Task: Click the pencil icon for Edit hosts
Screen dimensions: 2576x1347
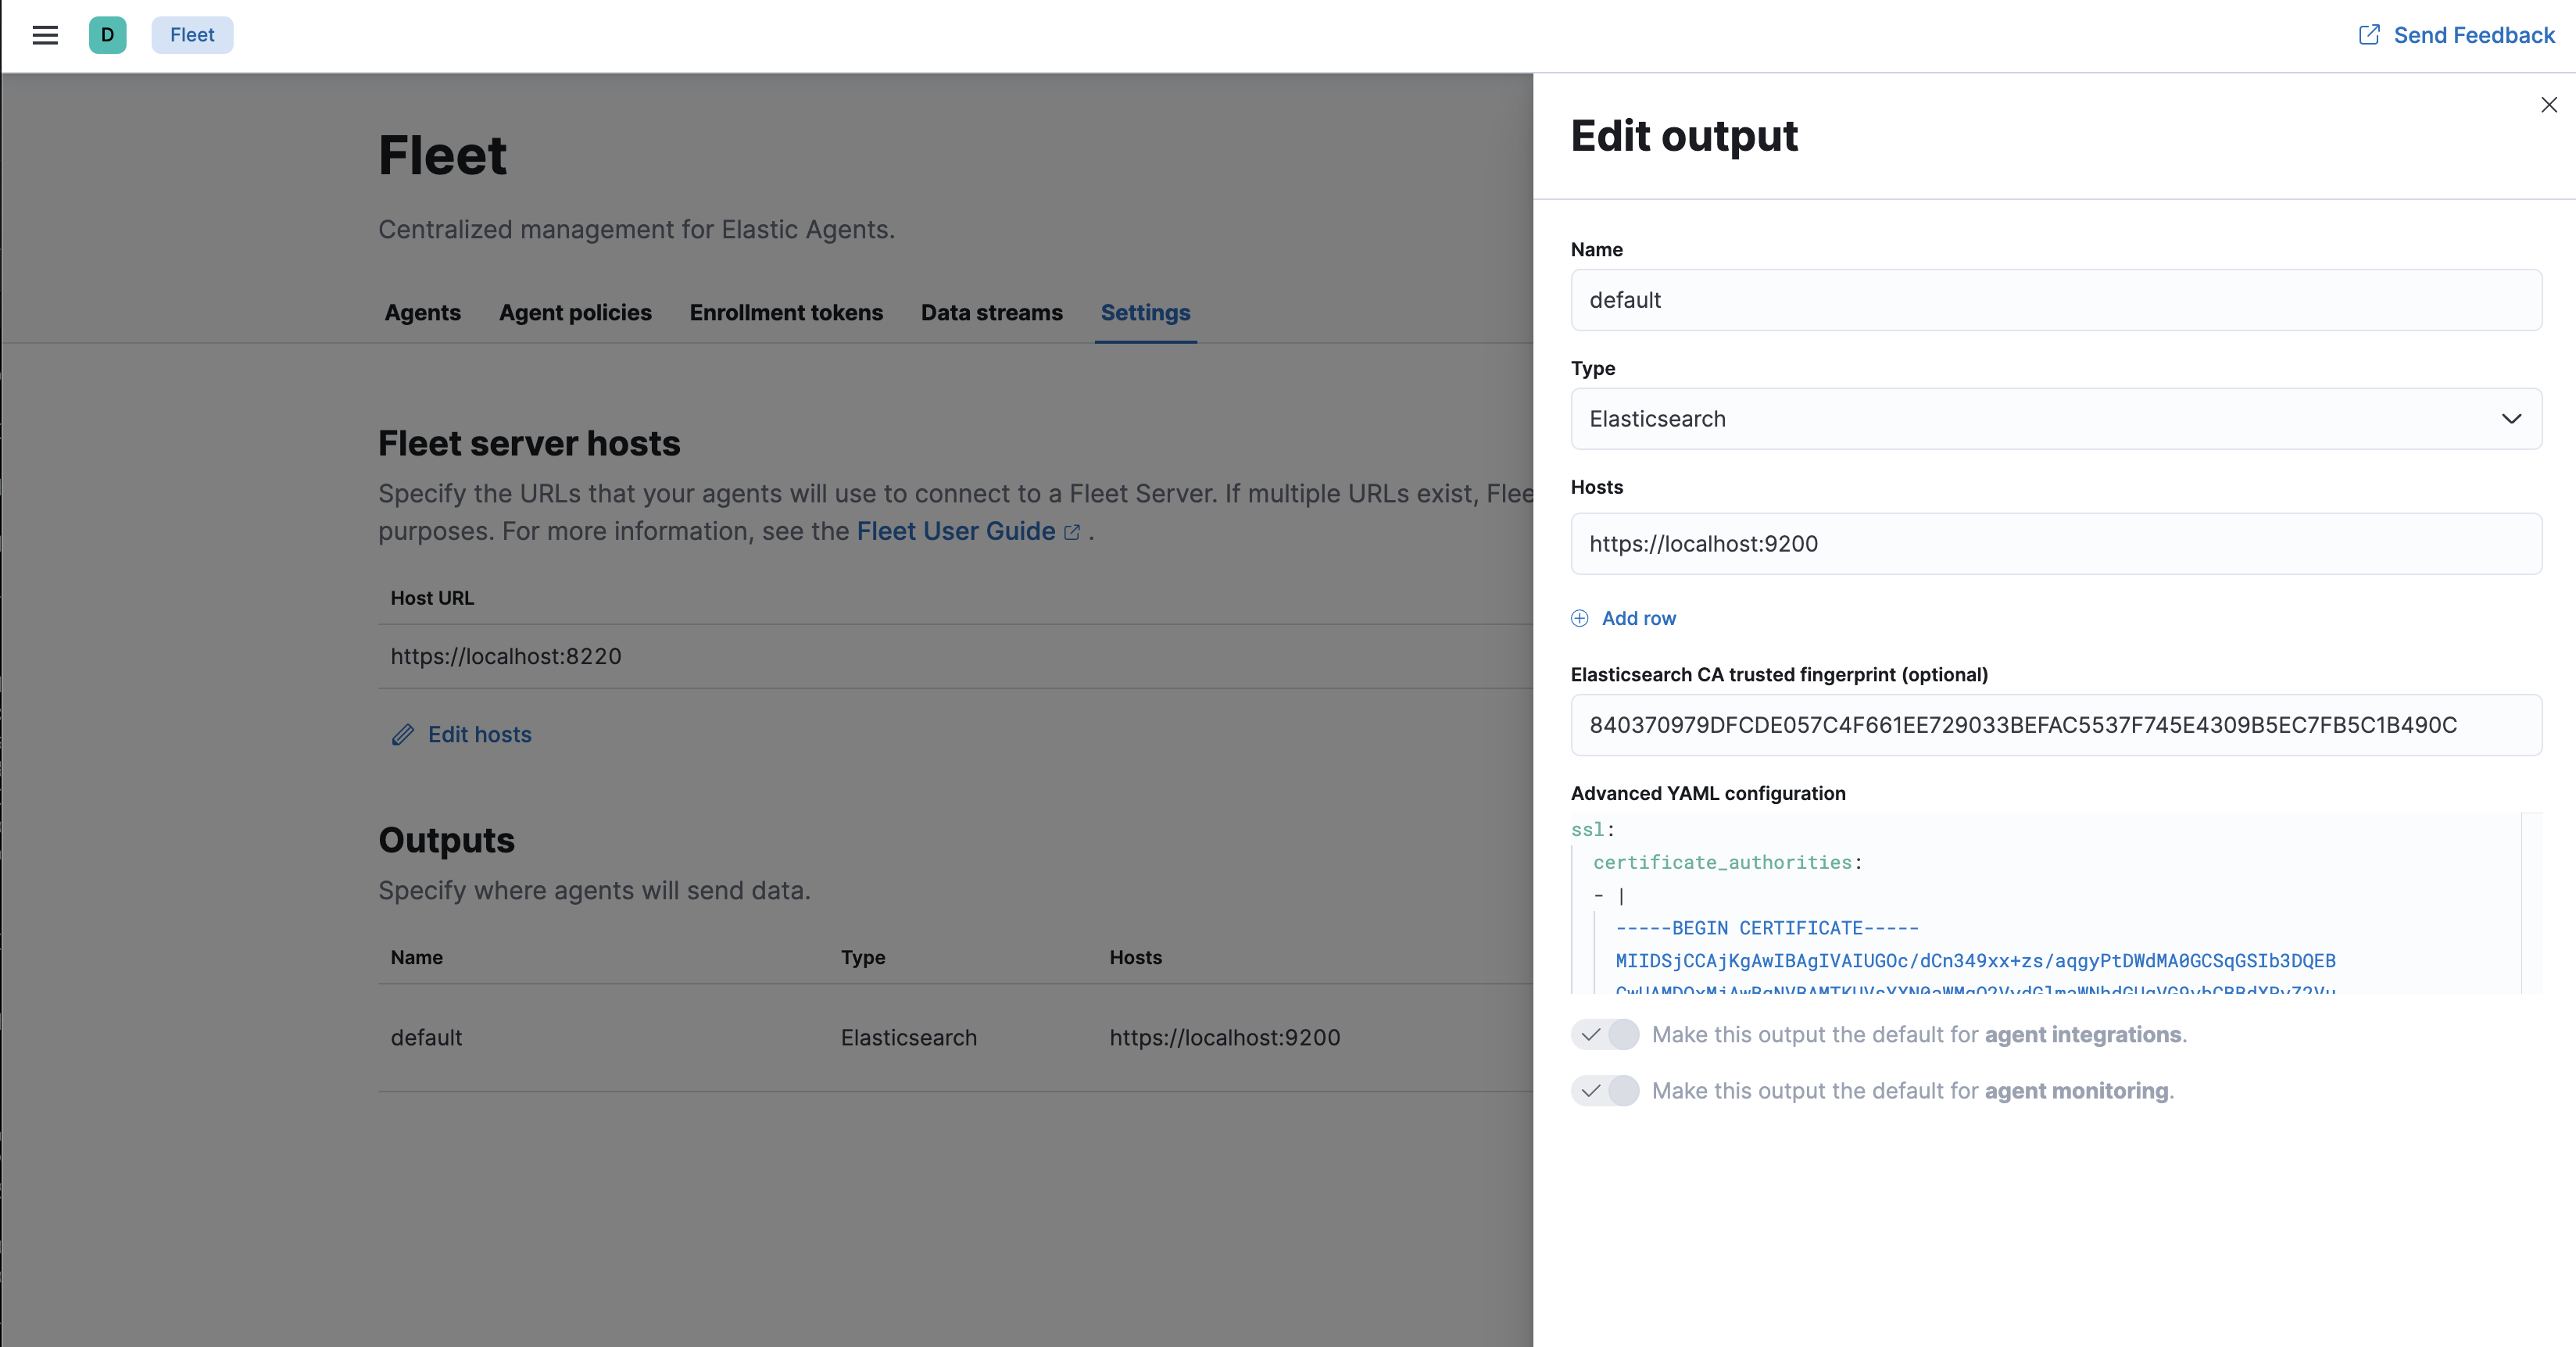Action: pos(403,735)
